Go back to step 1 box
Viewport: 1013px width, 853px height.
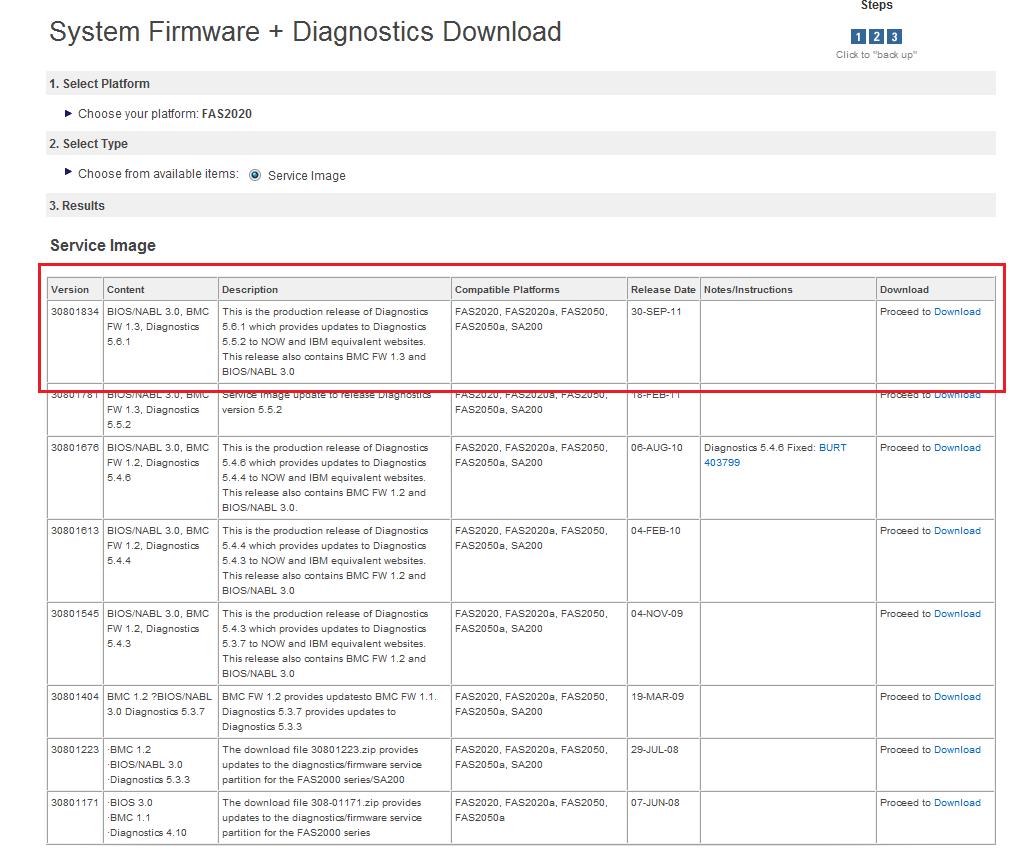pos(858,37)
